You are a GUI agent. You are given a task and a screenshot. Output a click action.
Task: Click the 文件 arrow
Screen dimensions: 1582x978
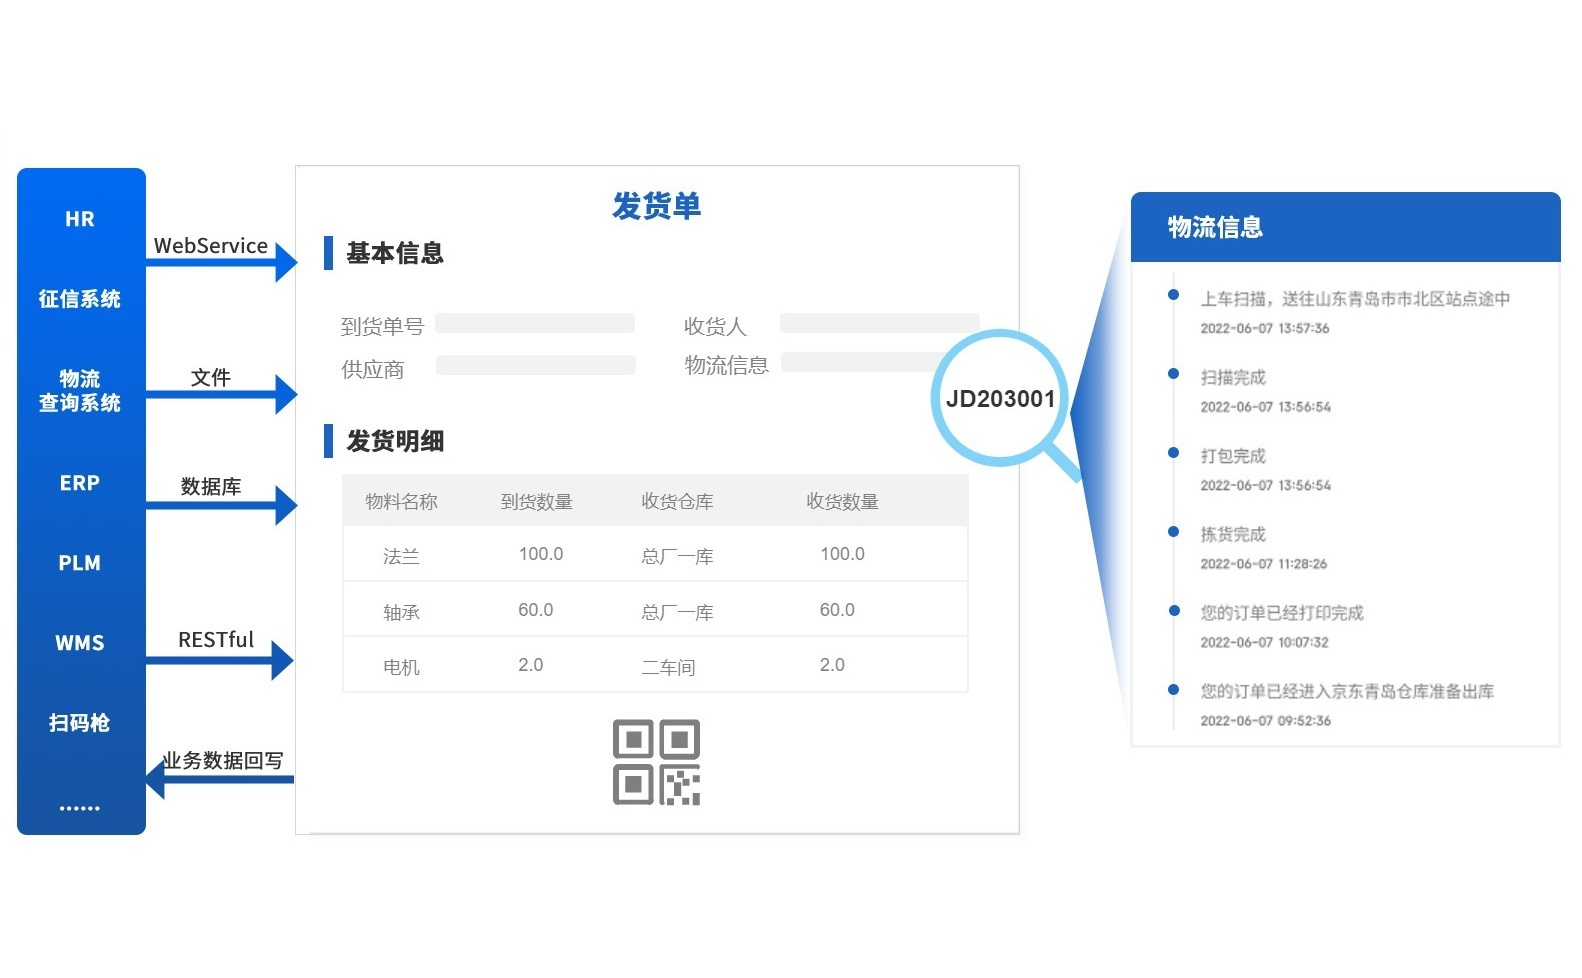(x=222, y=394)
